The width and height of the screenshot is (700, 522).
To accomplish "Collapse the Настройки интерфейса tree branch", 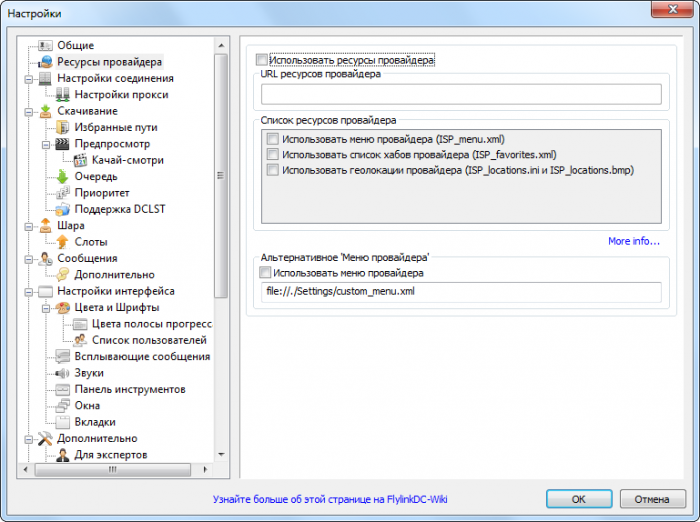I will 29,291.
